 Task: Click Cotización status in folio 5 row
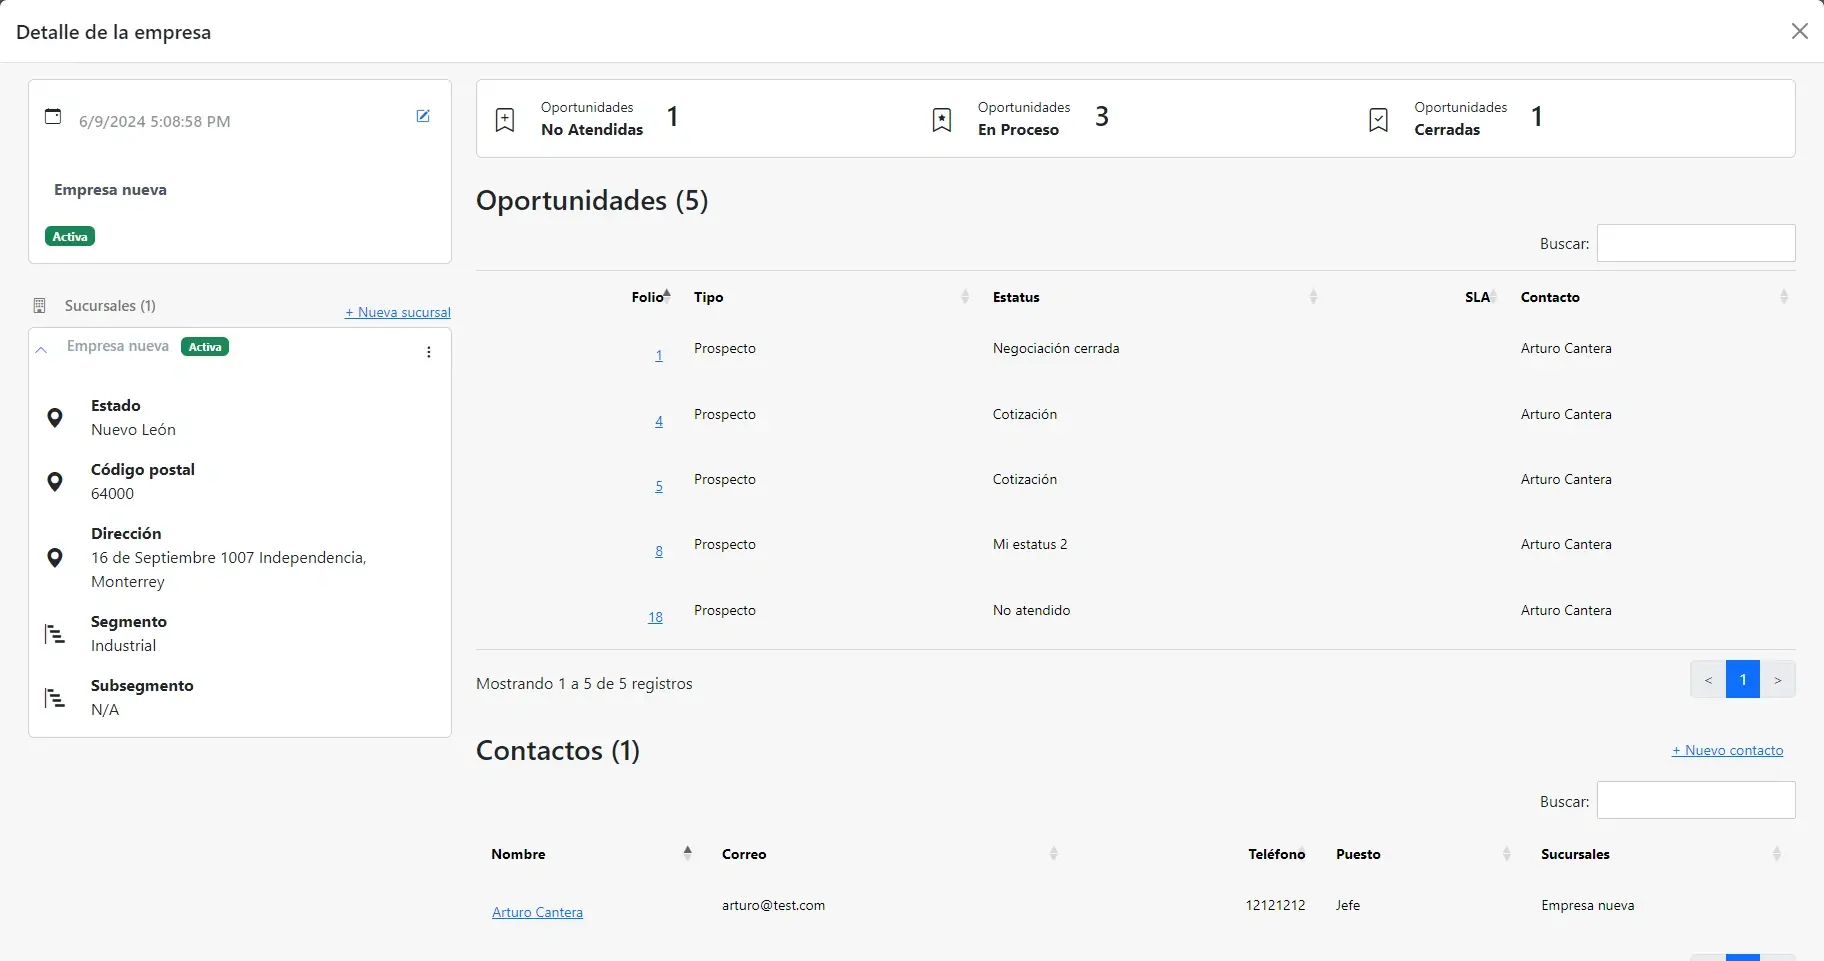click(1025, 479)
